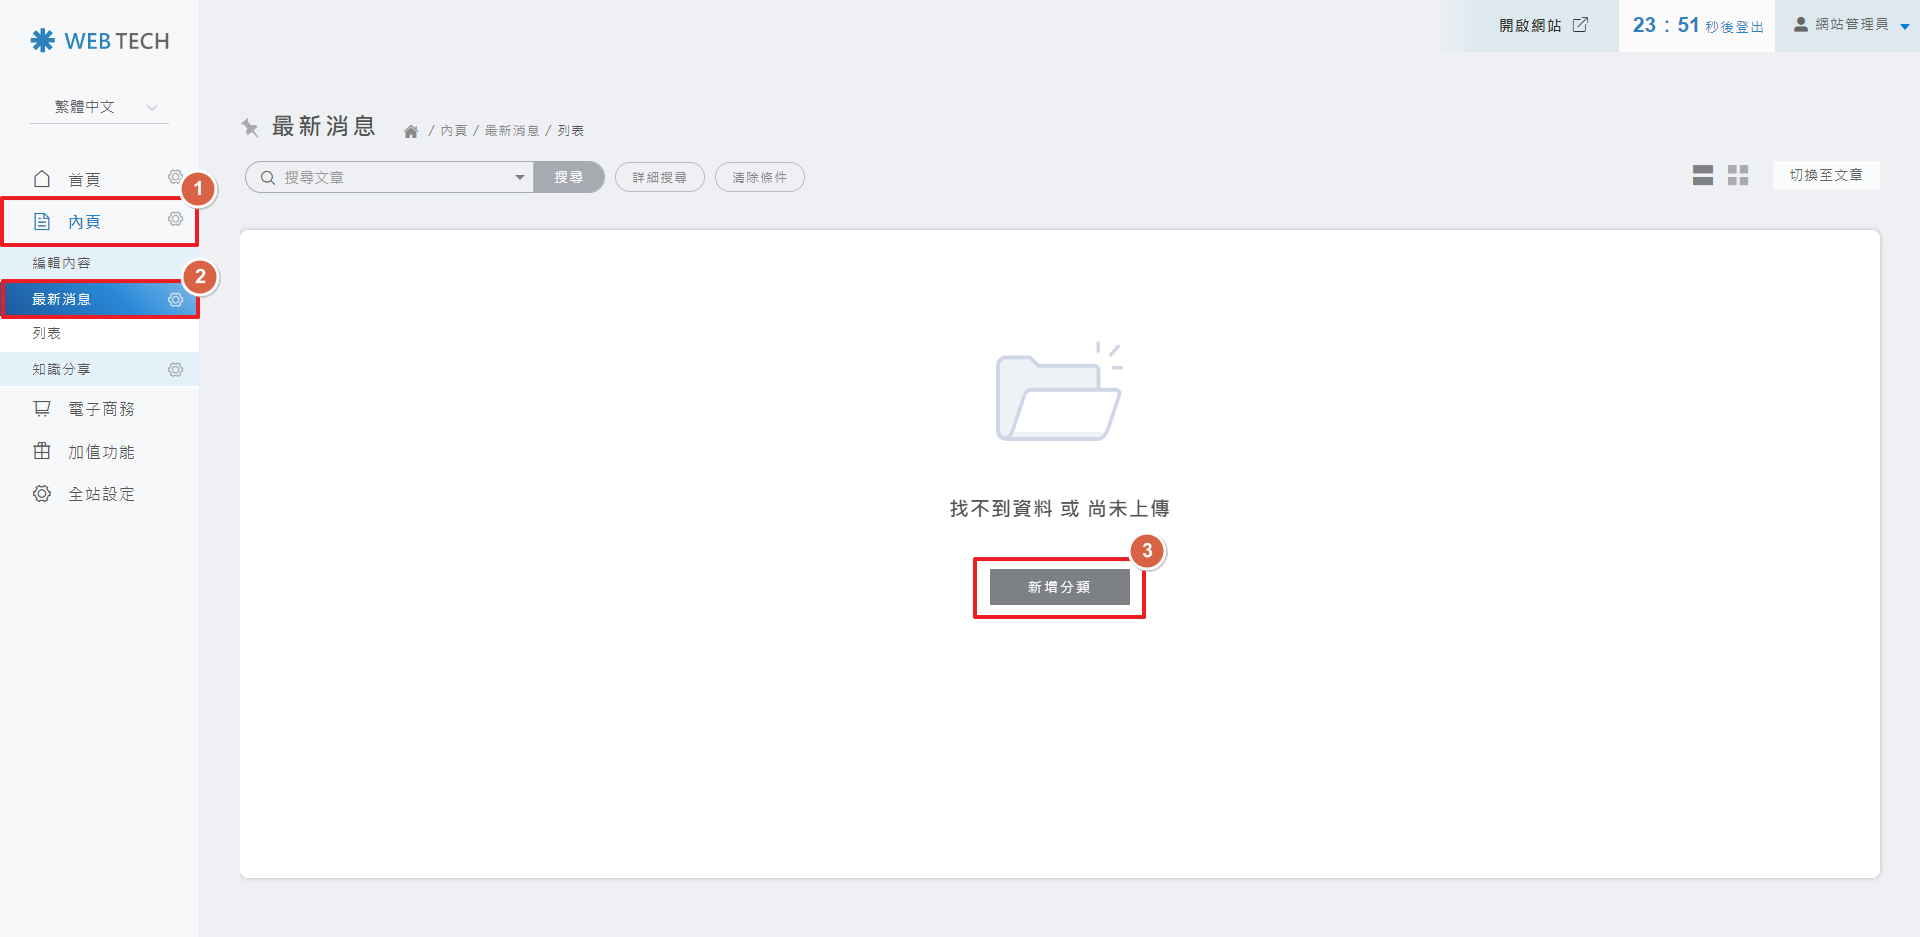The image size is (1920, 937).
Task: Expand the 繁體中文 language dropdown
Action: [x=100, y=107]
